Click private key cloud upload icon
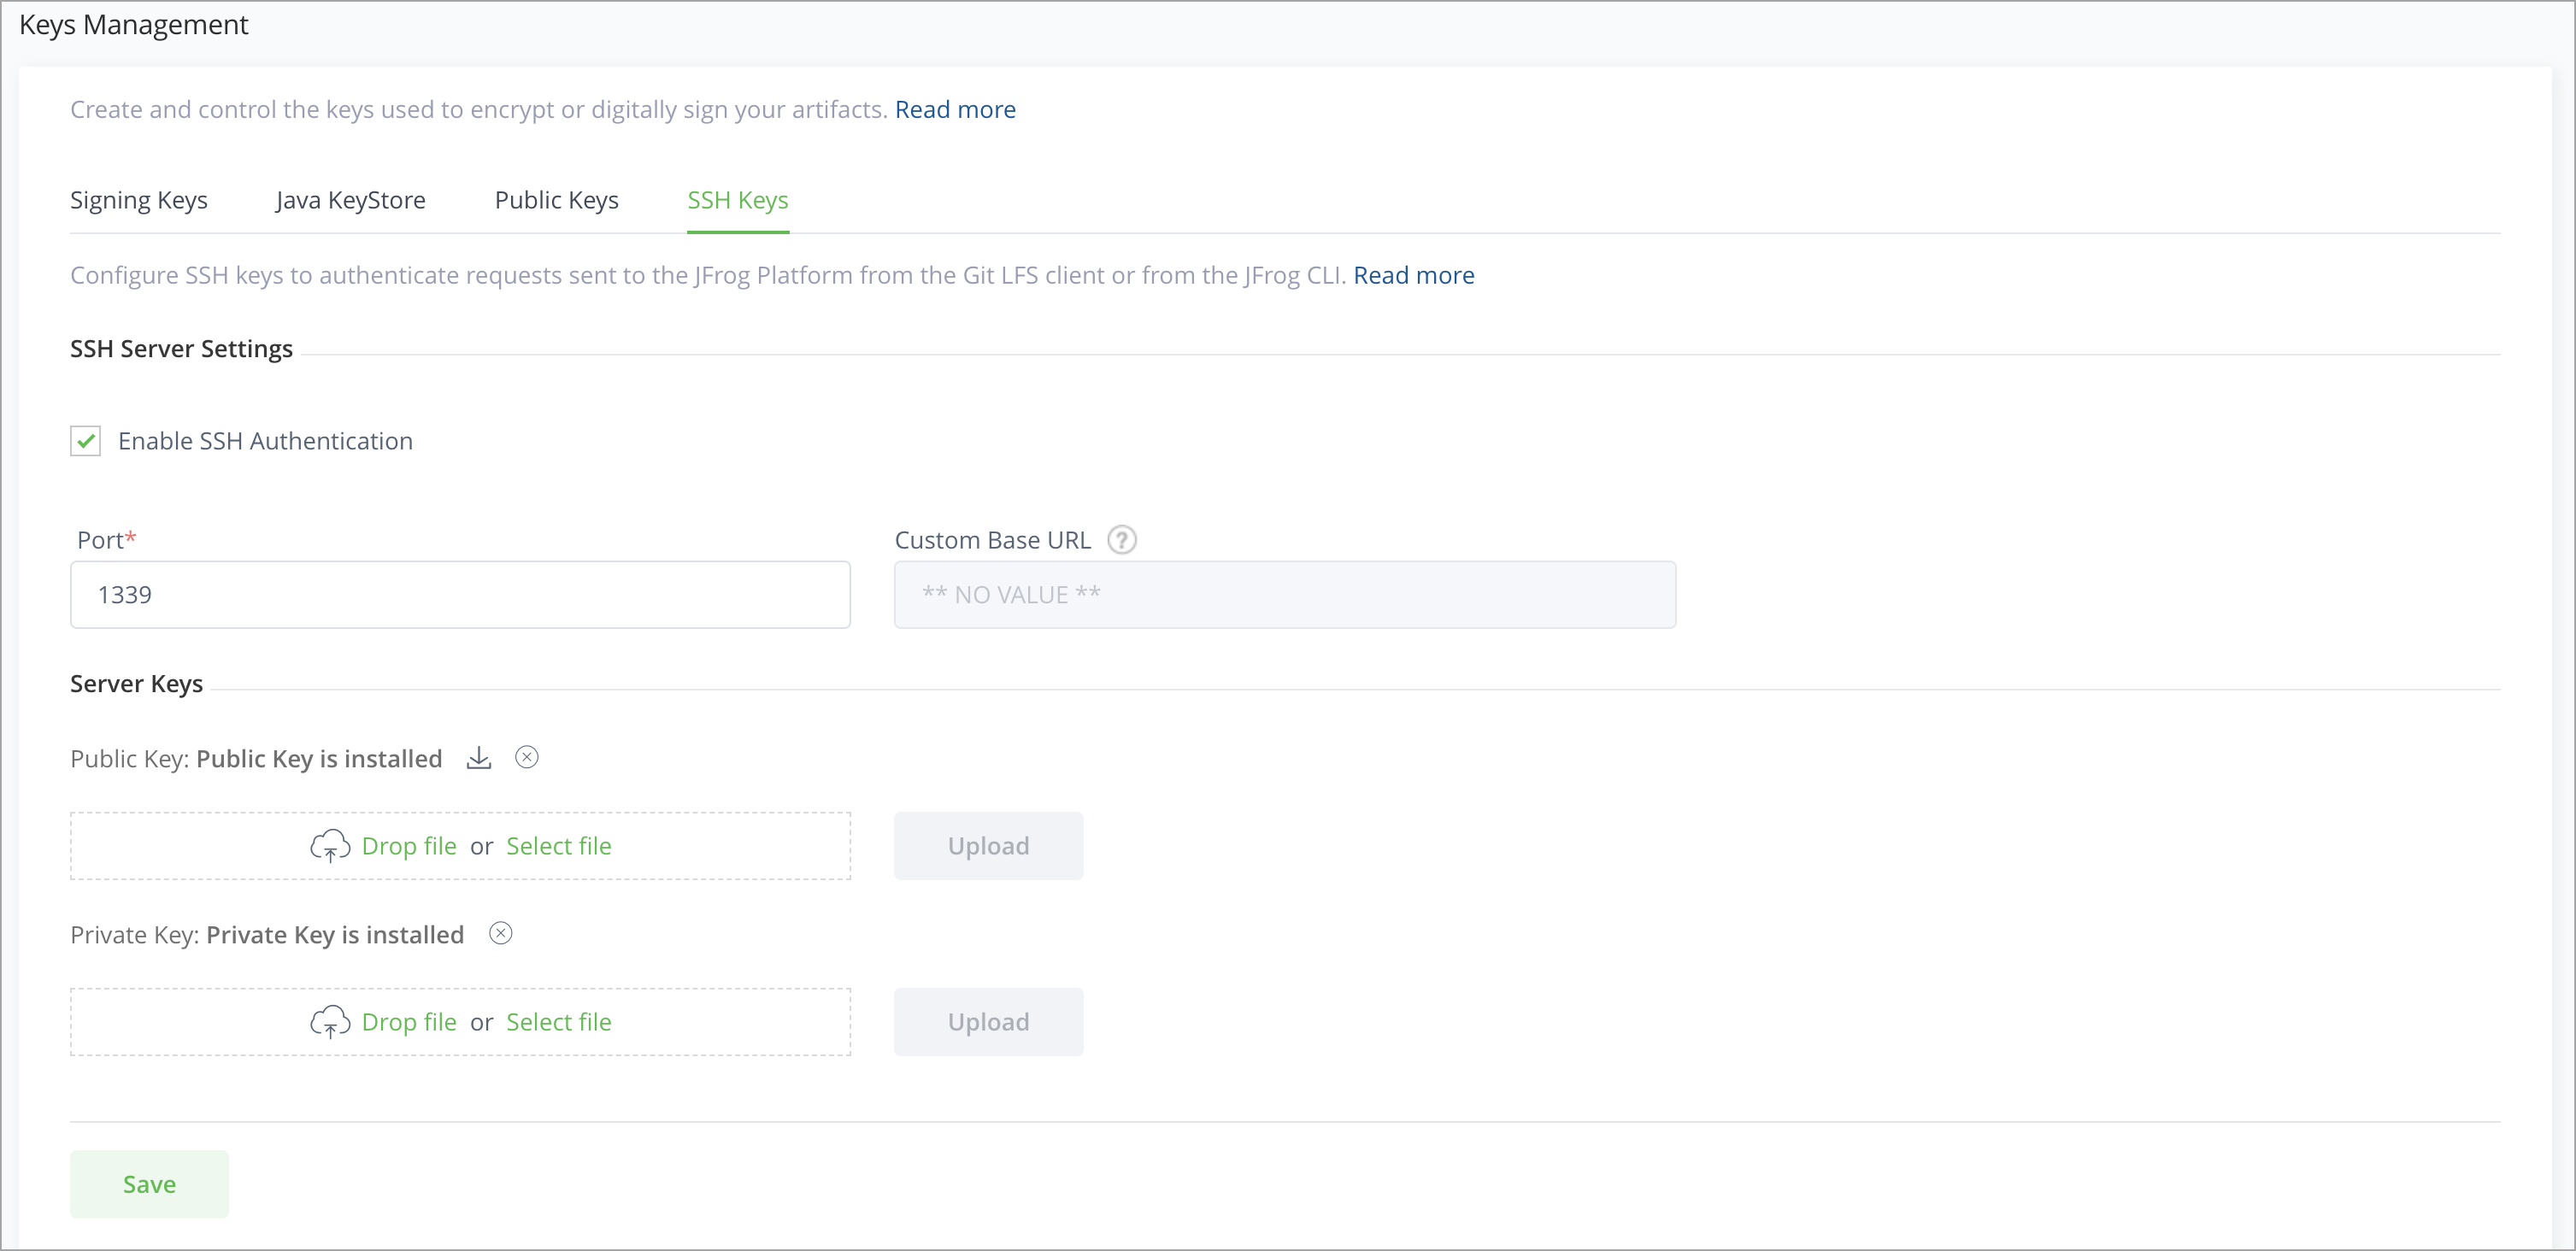The width and height of the screenshot is (2576, 1251). tap(330, 1022)
